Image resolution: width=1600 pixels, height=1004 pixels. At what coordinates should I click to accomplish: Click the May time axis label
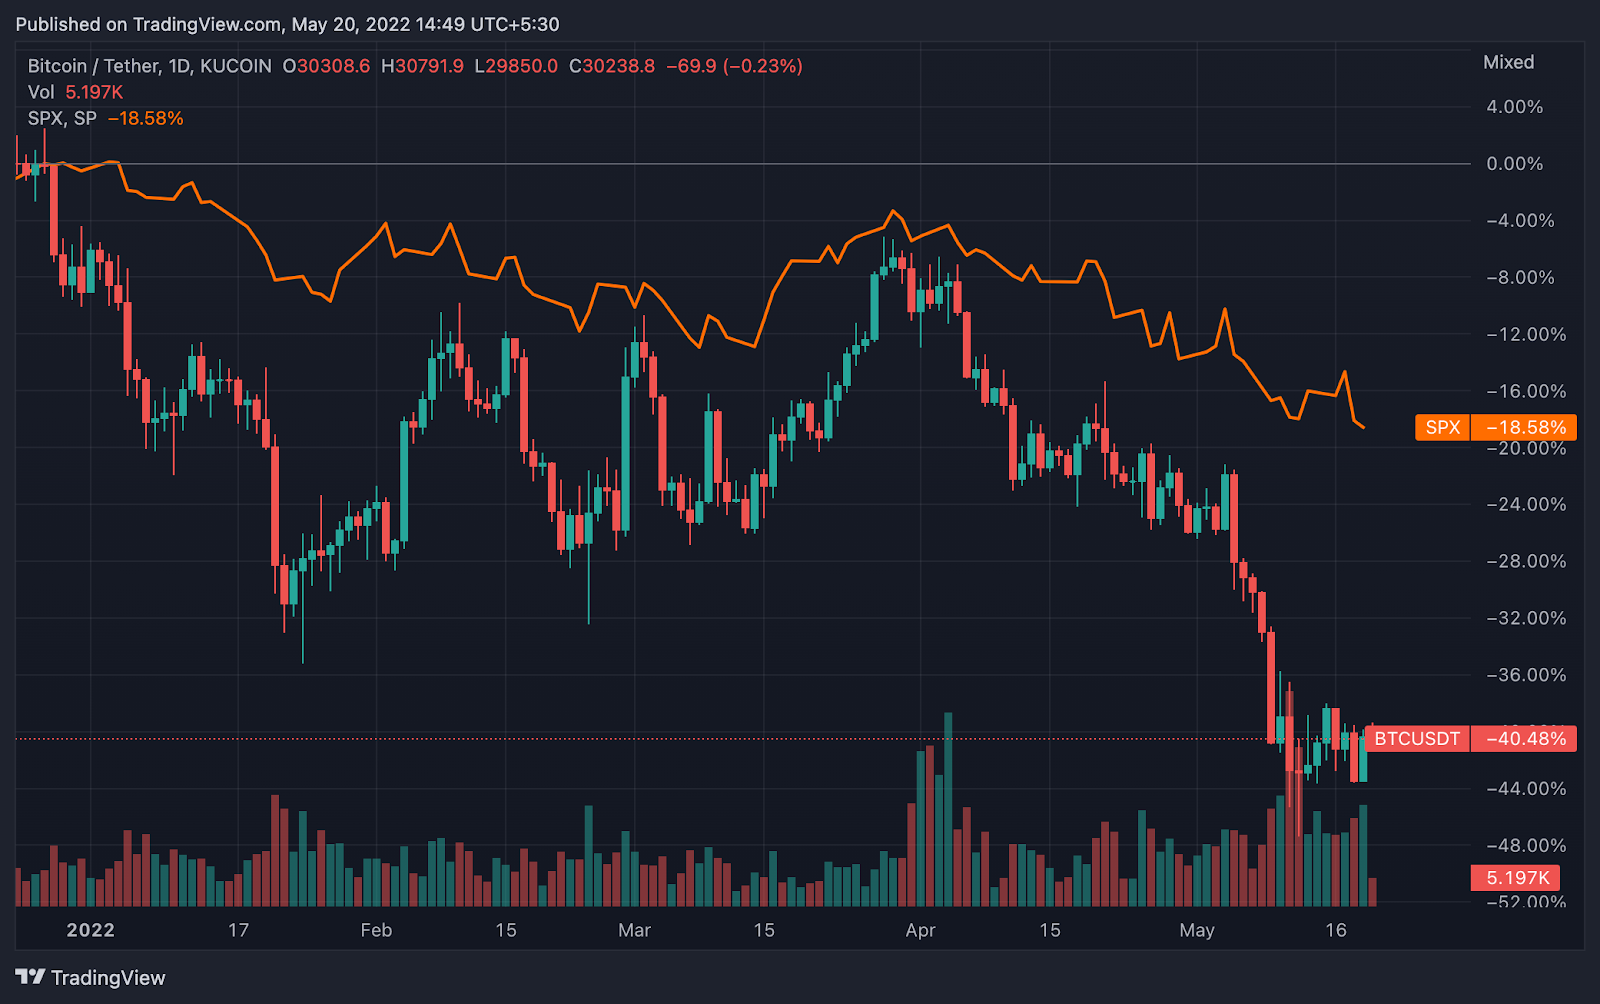[x=1197, y=930]
